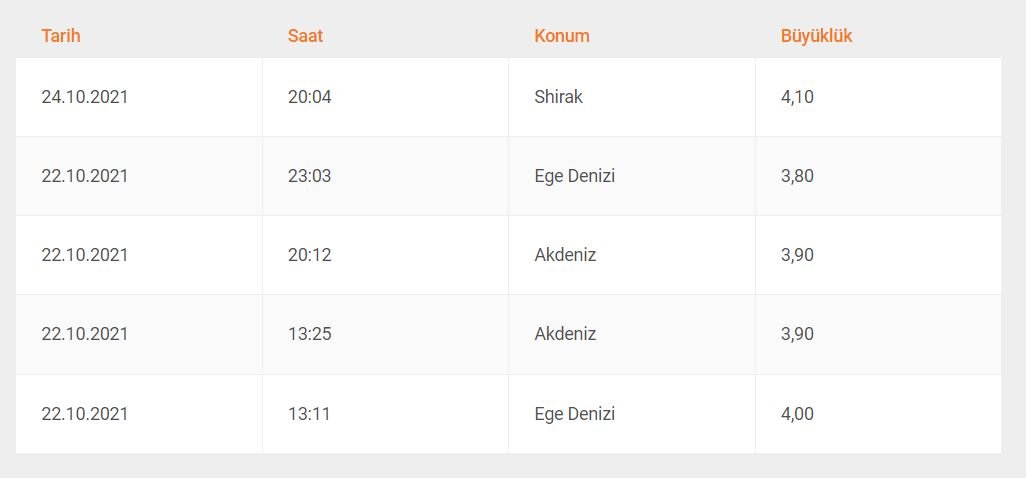Screen dimensions: 1026x478
Task: Select Akdeniz in the 13:25 row
Action: tap(565, 334)
